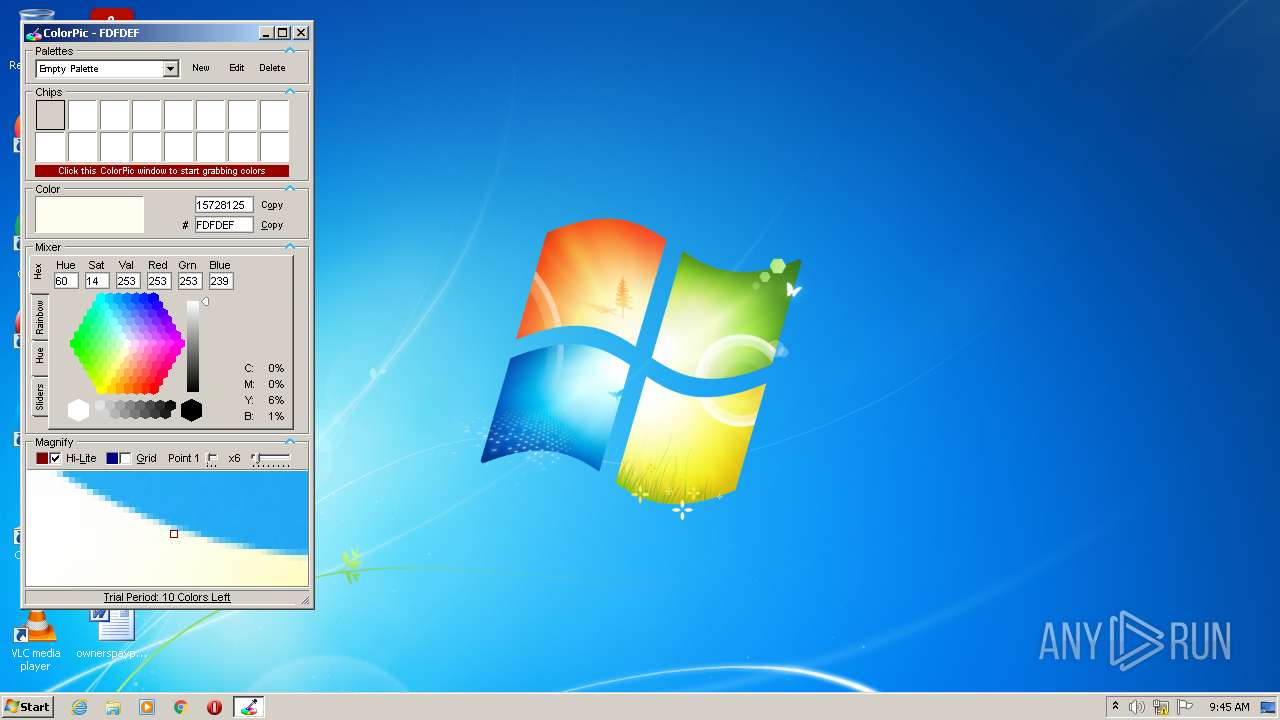Click the blue Grid color swatch
The image size is (1280, 720).
click(x=112, y=458)
